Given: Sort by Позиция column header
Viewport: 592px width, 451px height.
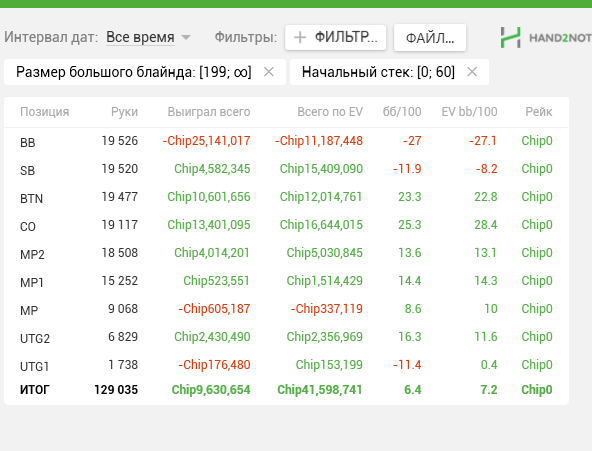Looking at the screenshot, I should tap(45, 112).
